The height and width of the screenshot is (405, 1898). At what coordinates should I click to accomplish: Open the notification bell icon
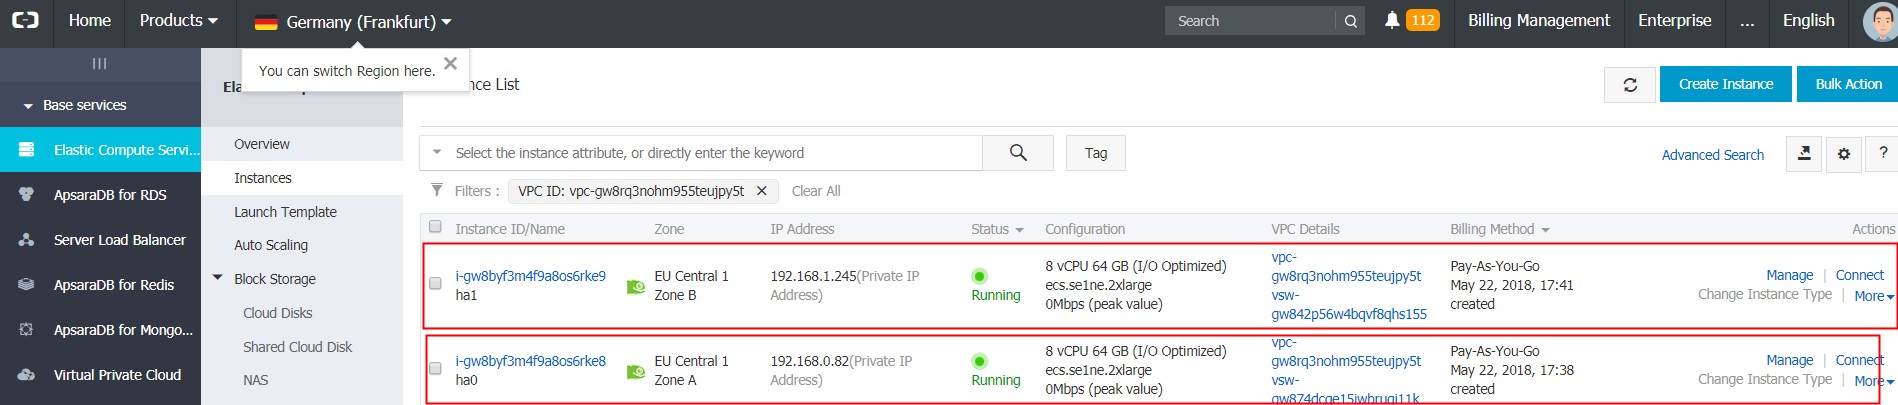click(1391, 21)
